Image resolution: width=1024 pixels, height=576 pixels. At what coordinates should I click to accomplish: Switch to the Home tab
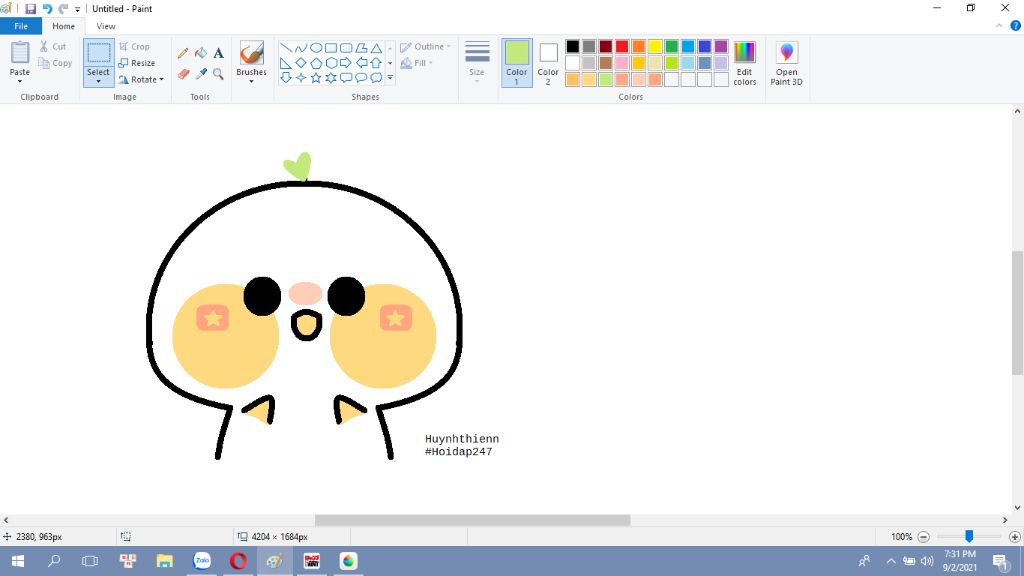63,26
